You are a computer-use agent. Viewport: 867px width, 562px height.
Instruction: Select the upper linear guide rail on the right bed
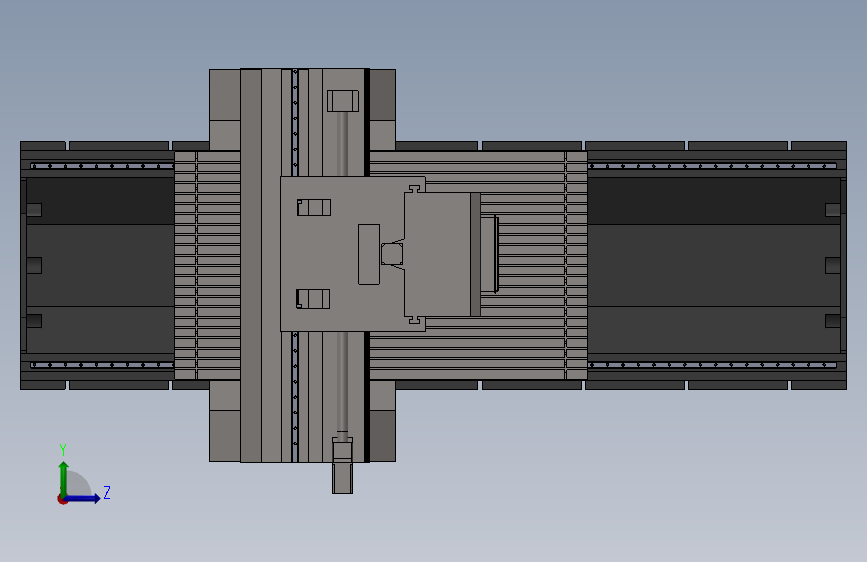712,166
